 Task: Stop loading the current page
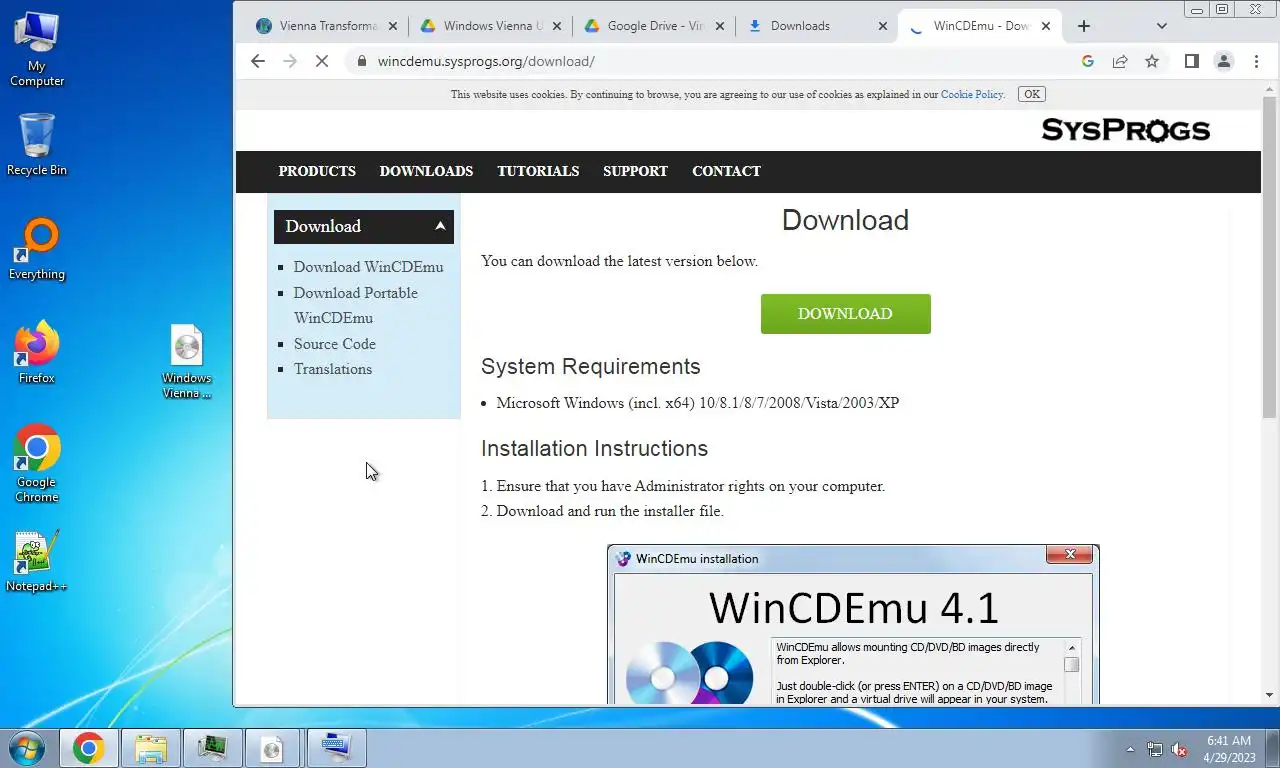tap(322, 61)
